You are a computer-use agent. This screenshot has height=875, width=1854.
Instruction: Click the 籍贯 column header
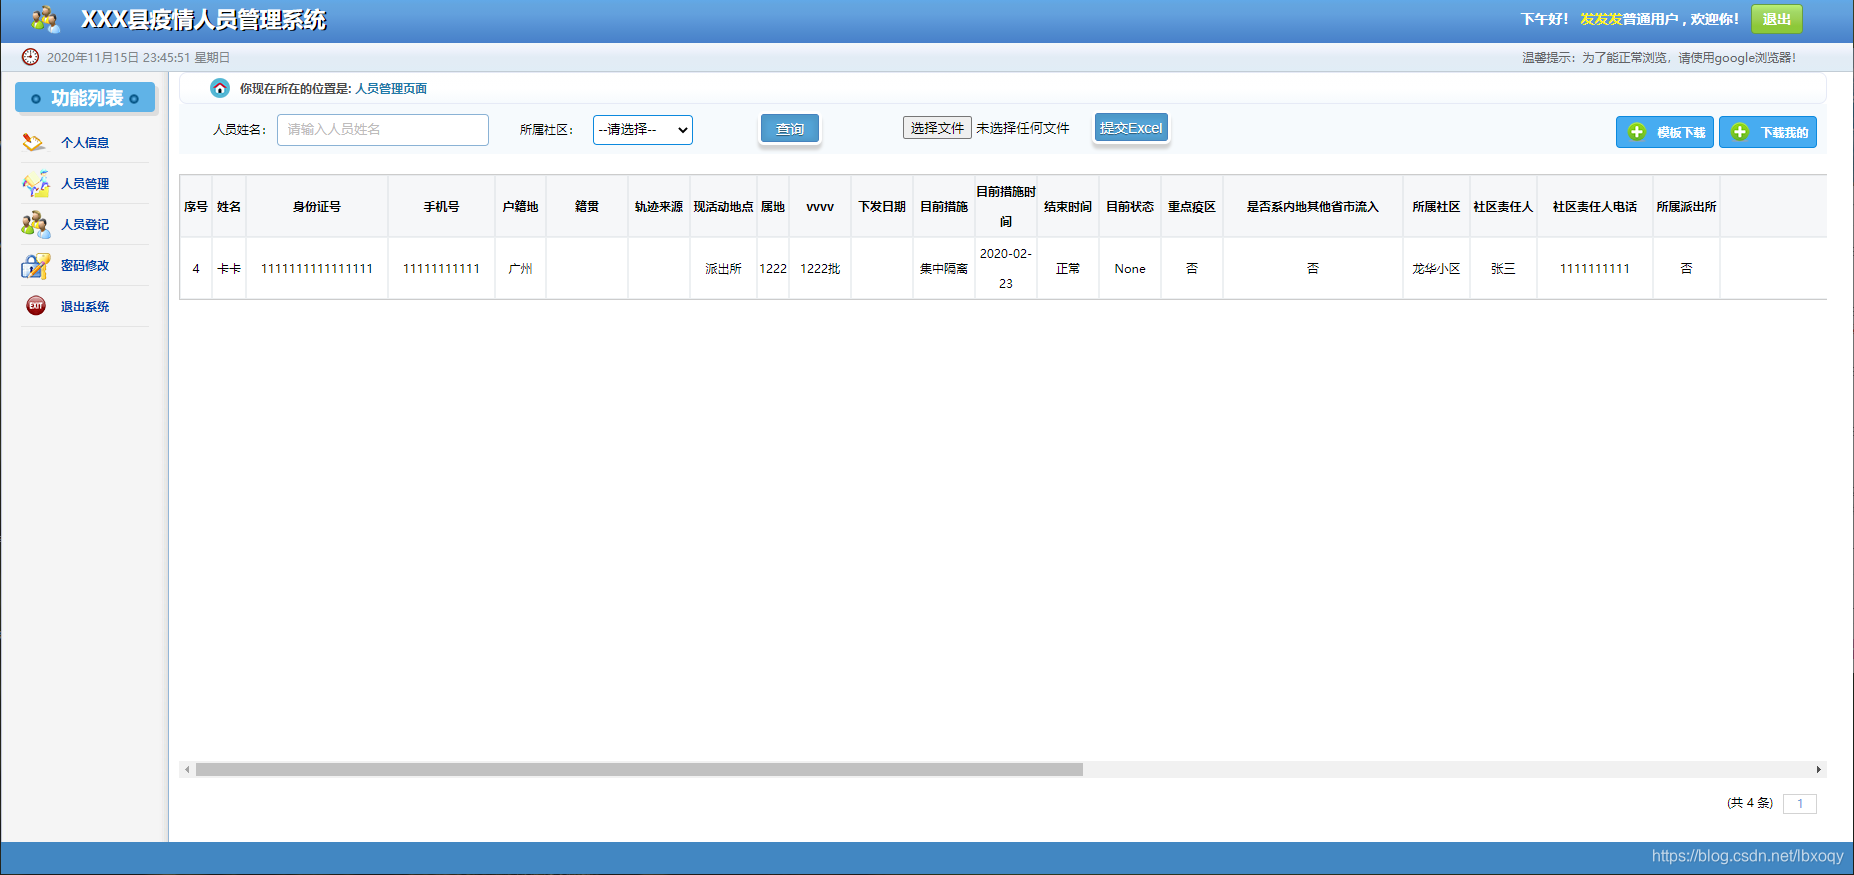[x=587, y=207]
